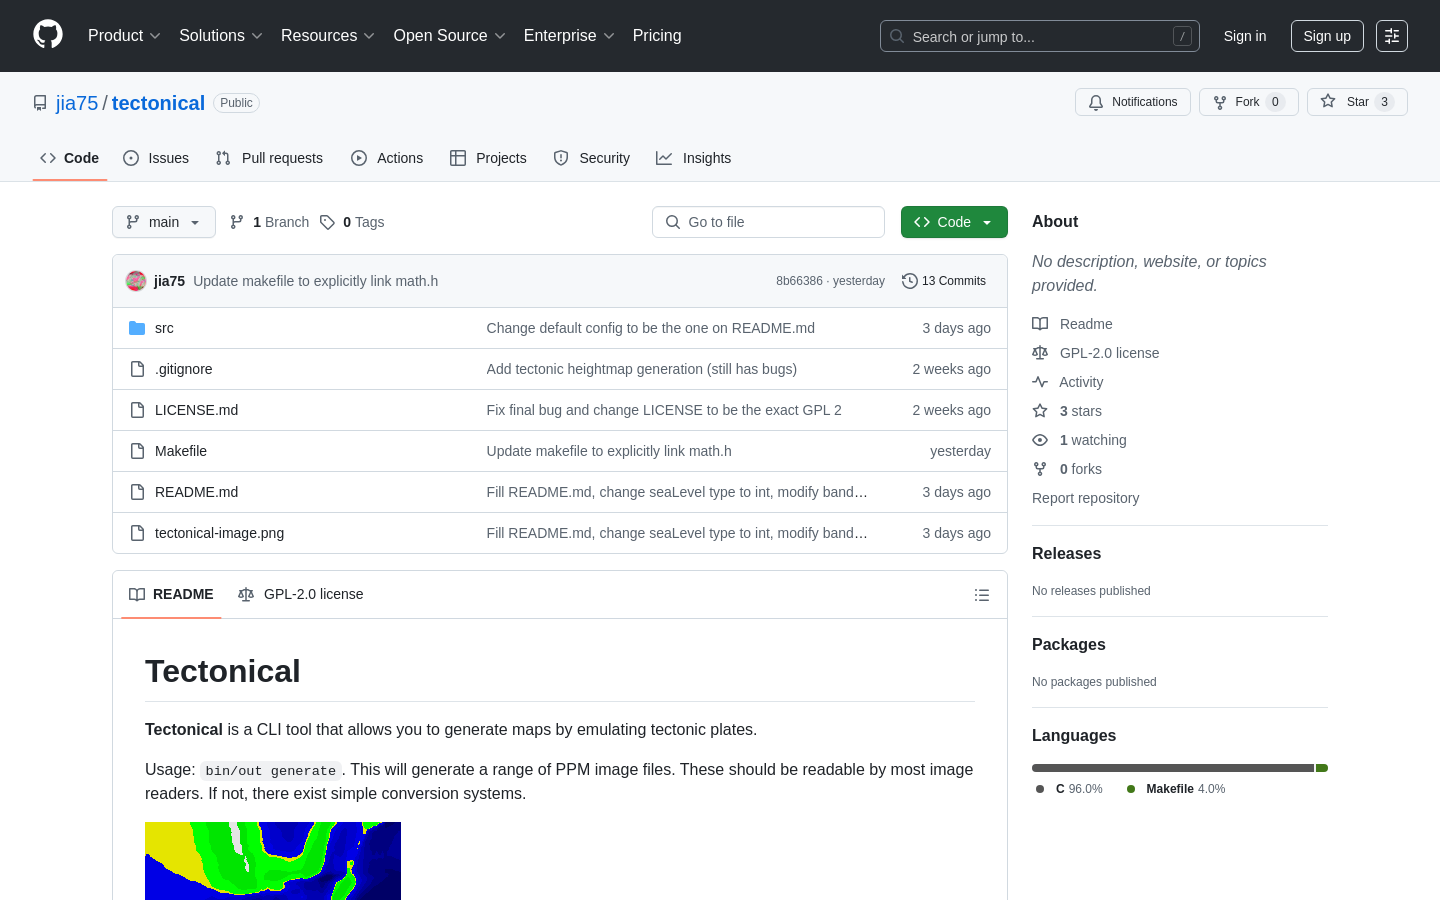Click the fork icon in Fork button

tap(1220, 102)
